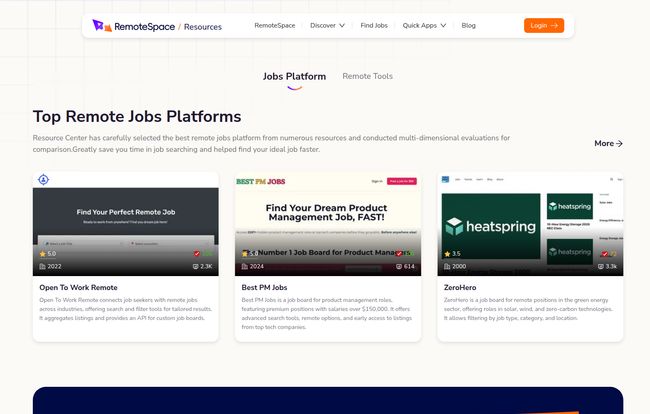Click the More arrow link

608,143
